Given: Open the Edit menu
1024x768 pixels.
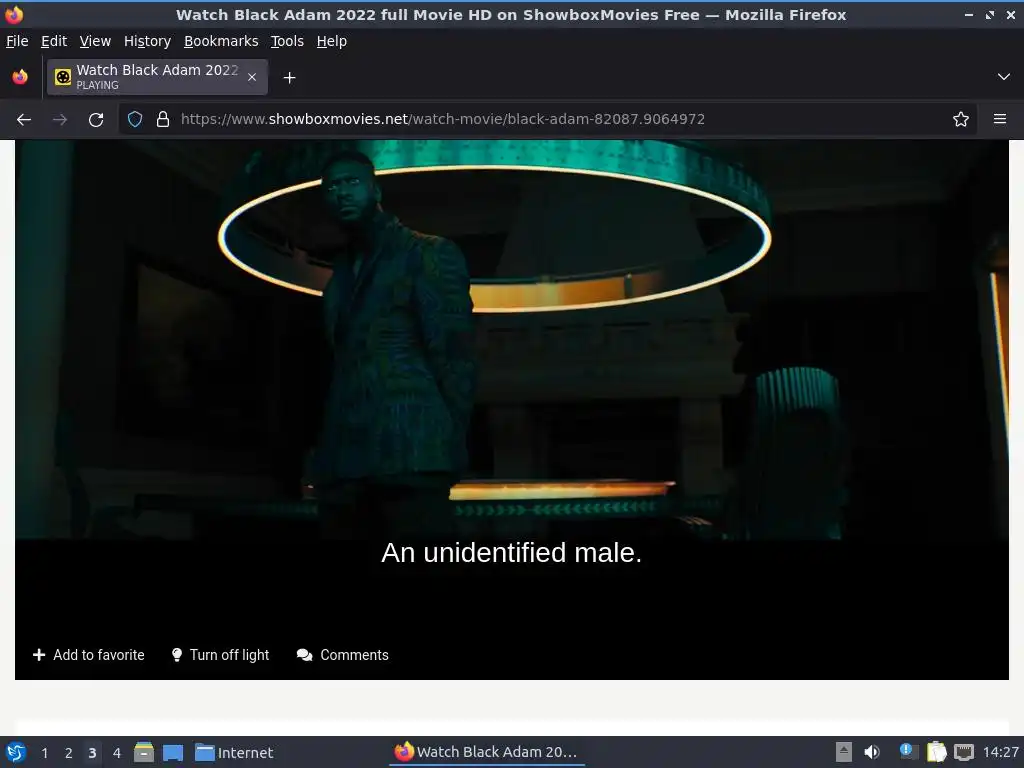Looking at the screenshot, I should click(54, 41).
